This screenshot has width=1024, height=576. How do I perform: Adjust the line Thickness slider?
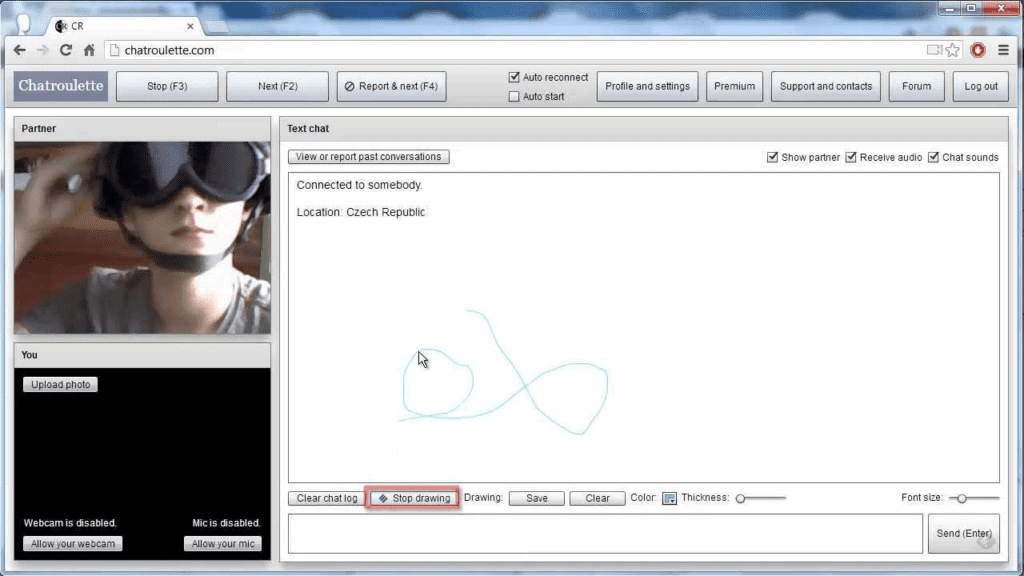(x=743, y=497)
